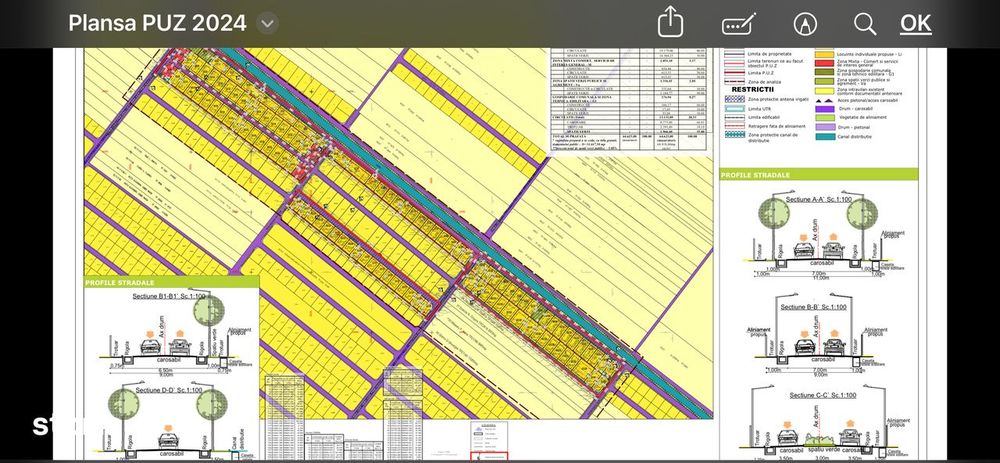Image resolution: width=1000 pixels, height=463 pixels.
Task: Select the Sectiune B1-B1' Sc.1:100 title
Action: click(x=169, y=297)
